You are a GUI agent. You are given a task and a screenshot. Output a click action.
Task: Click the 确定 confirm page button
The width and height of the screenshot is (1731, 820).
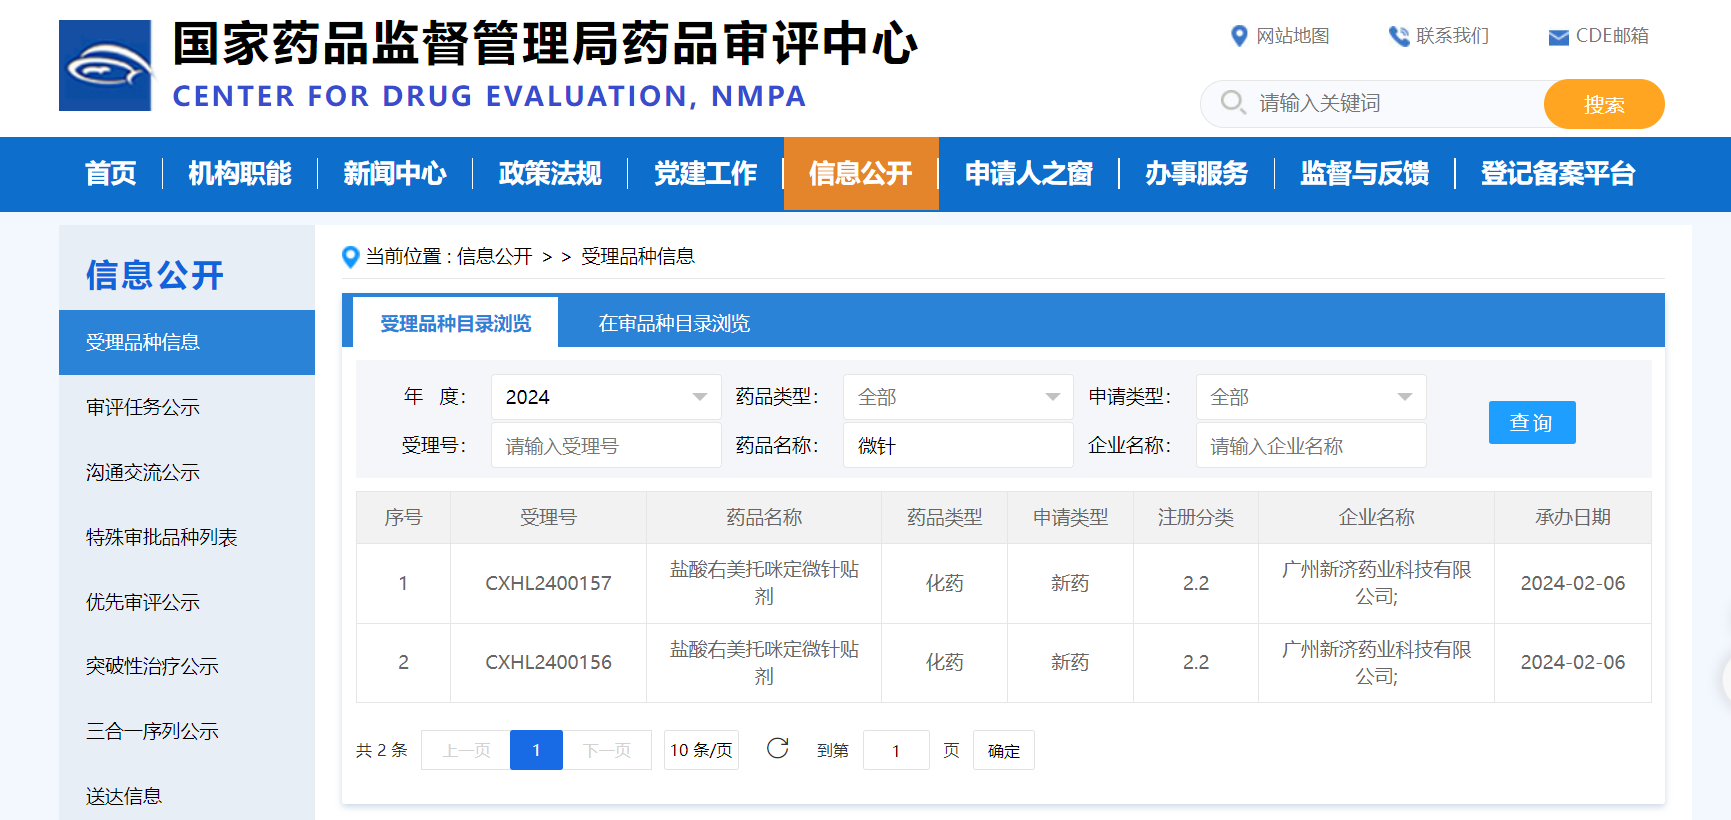point(1004,750)
